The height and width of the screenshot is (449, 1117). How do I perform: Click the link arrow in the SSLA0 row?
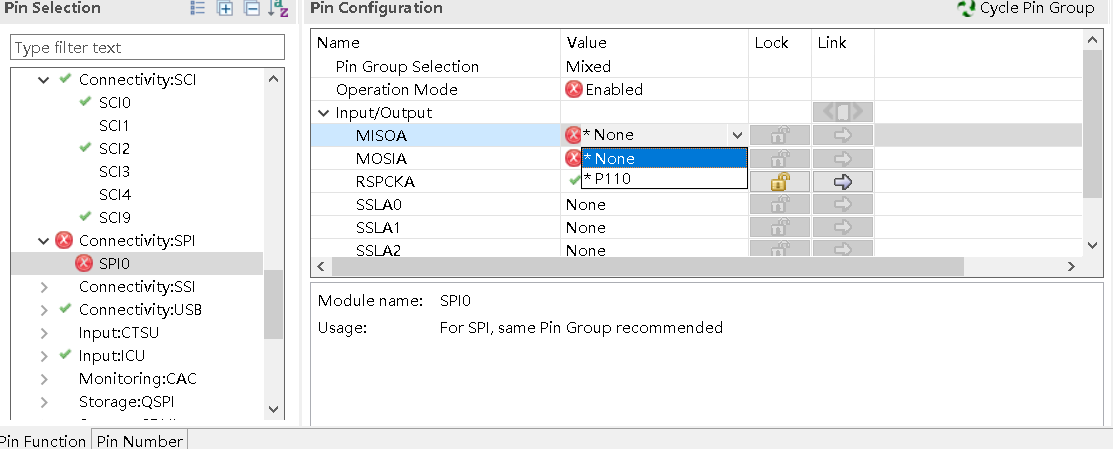(843, 205)
